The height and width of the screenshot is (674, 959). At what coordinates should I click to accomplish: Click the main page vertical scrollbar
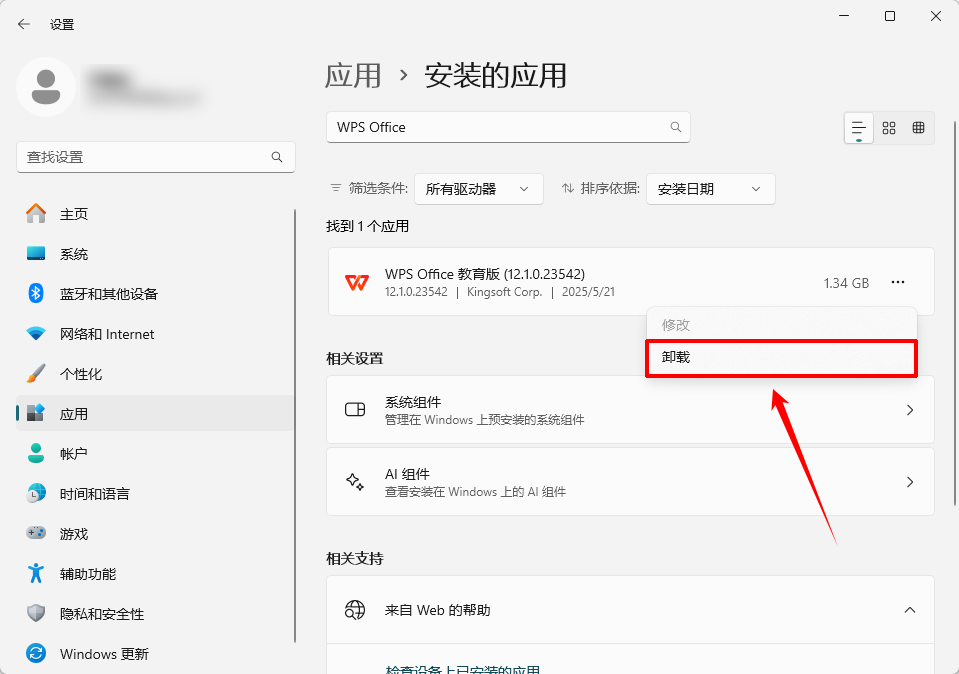(955, 313)
